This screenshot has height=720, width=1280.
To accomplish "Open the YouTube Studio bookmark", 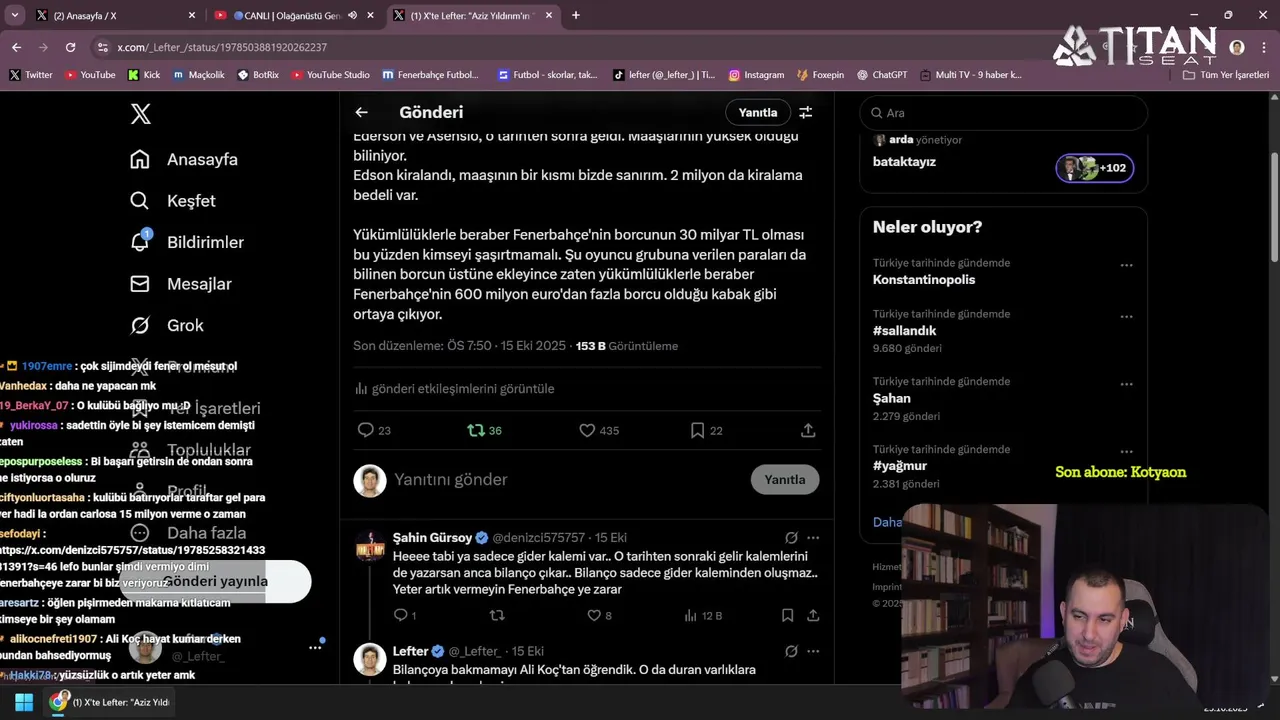I will (x=331, y=75).
